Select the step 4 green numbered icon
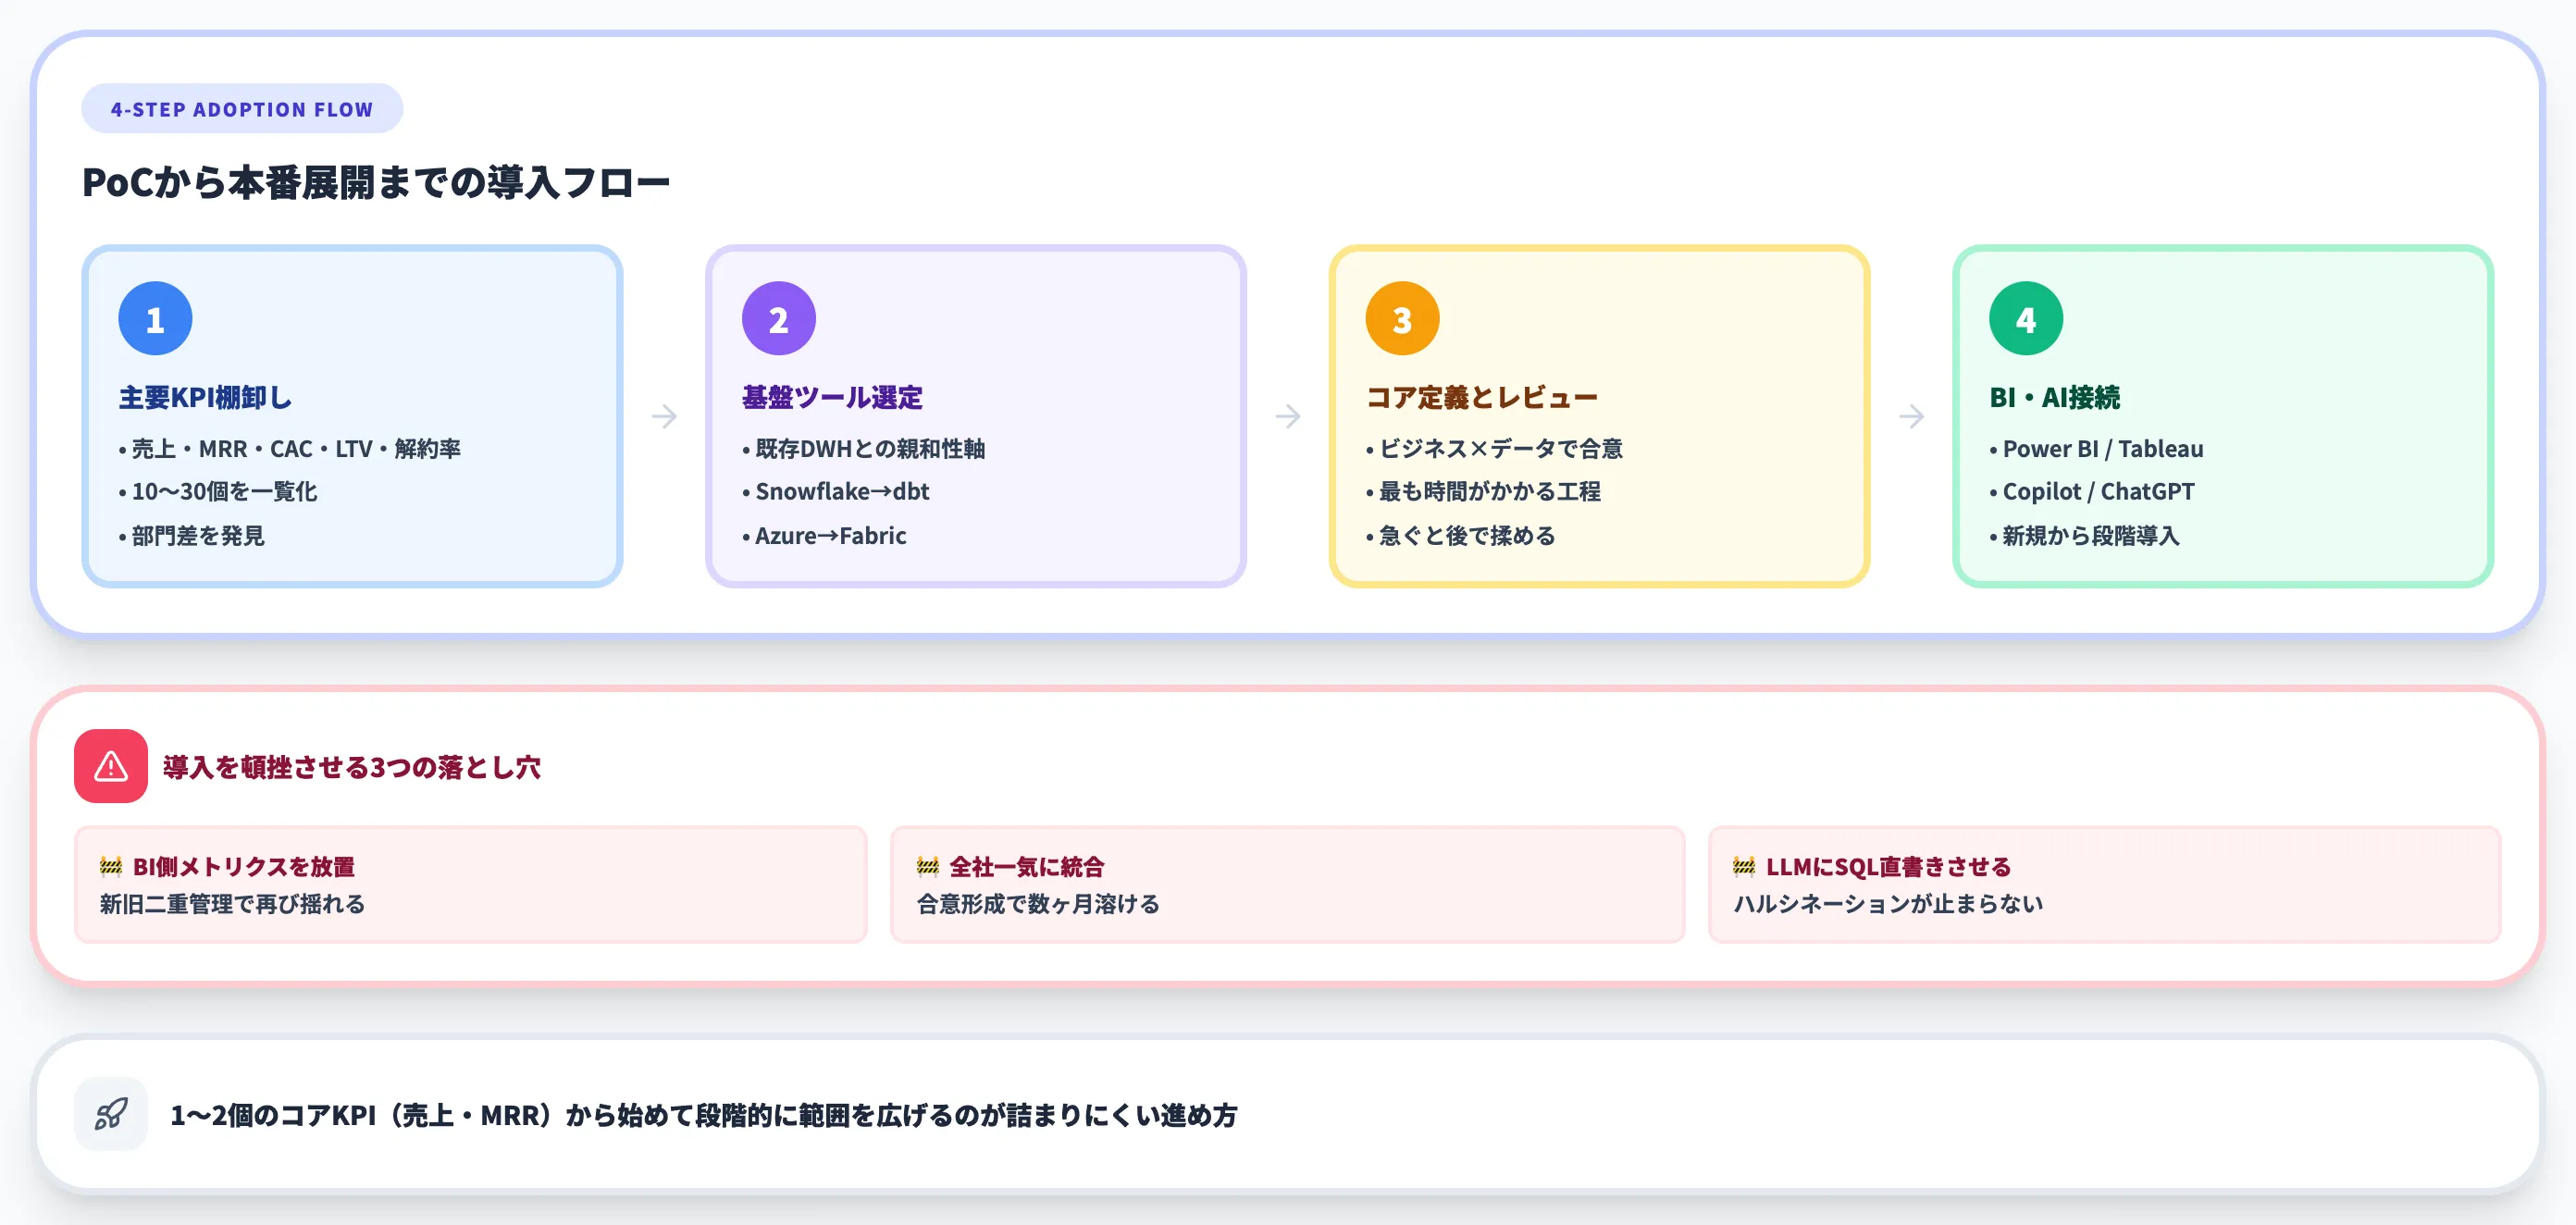Image resolution: width=2576 pixels, height=1225 pixels. pyautogui.click(x=2025, y=317)
